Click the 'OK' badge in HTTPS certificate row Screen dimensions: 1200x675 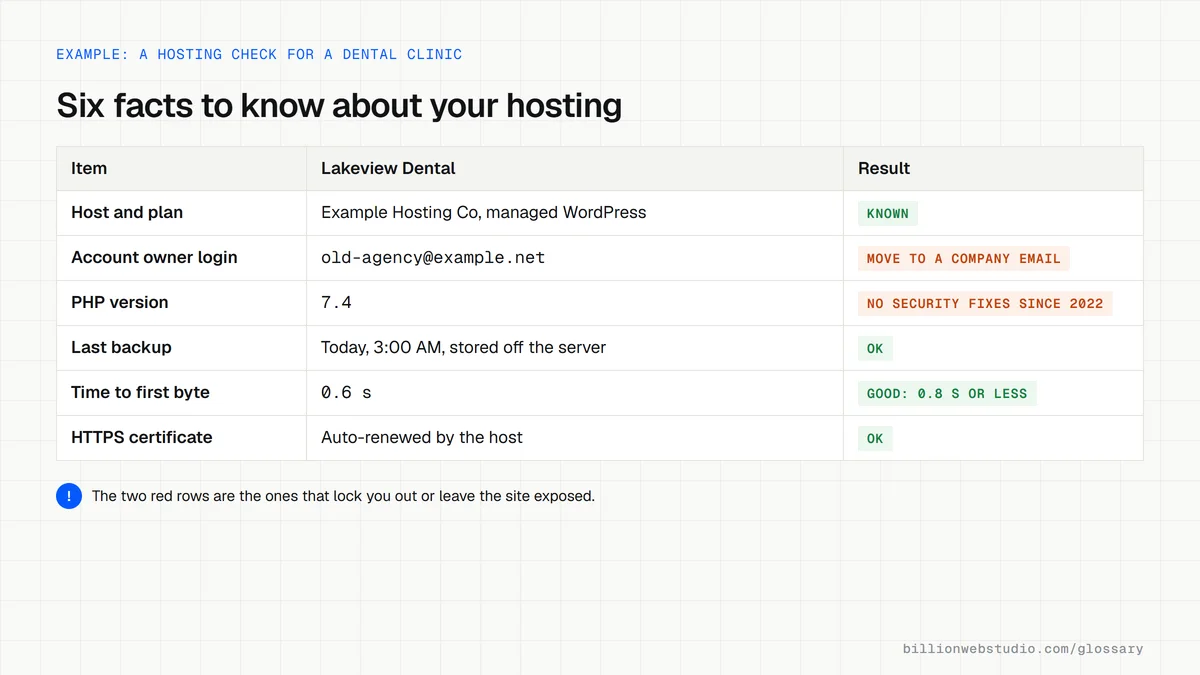(875, 438)
